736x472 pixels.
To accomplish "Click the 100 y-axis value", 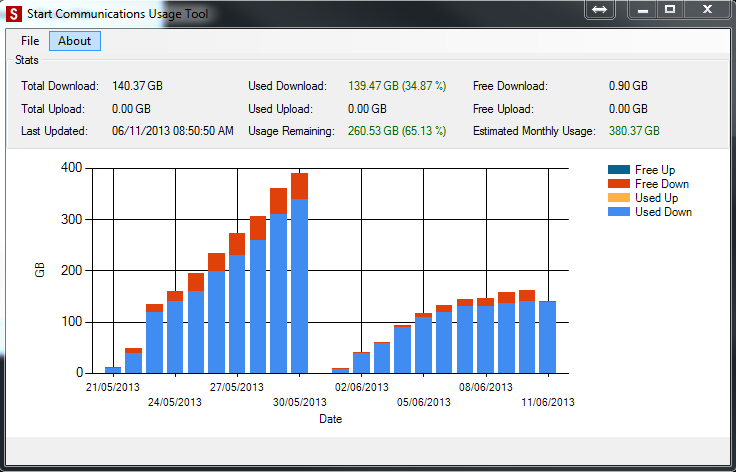I will 71,322.
